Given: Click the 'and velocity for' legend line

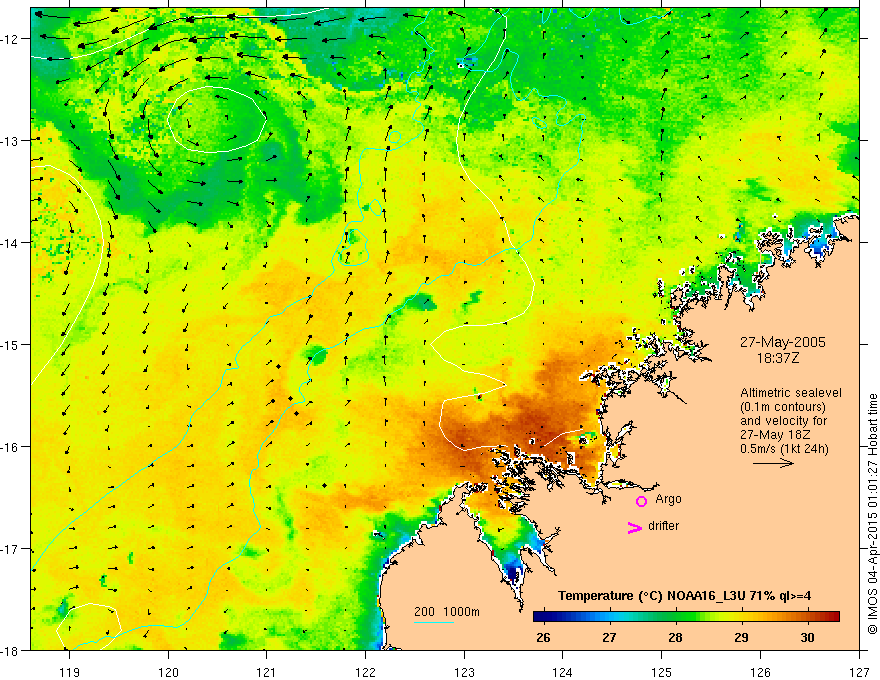Looking at the screenshot, I should (783, 421).
